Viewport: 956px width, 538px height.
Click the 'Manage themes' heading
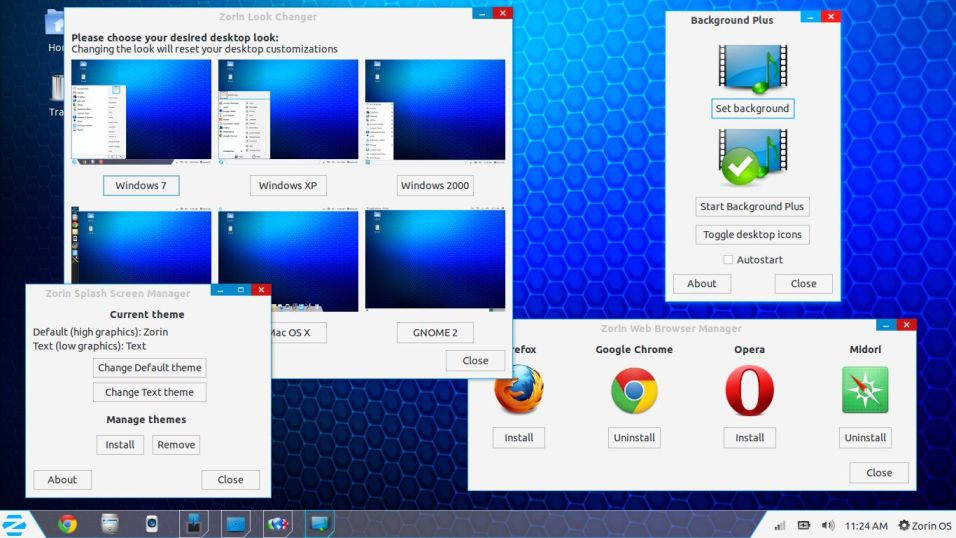coord(146,419)
